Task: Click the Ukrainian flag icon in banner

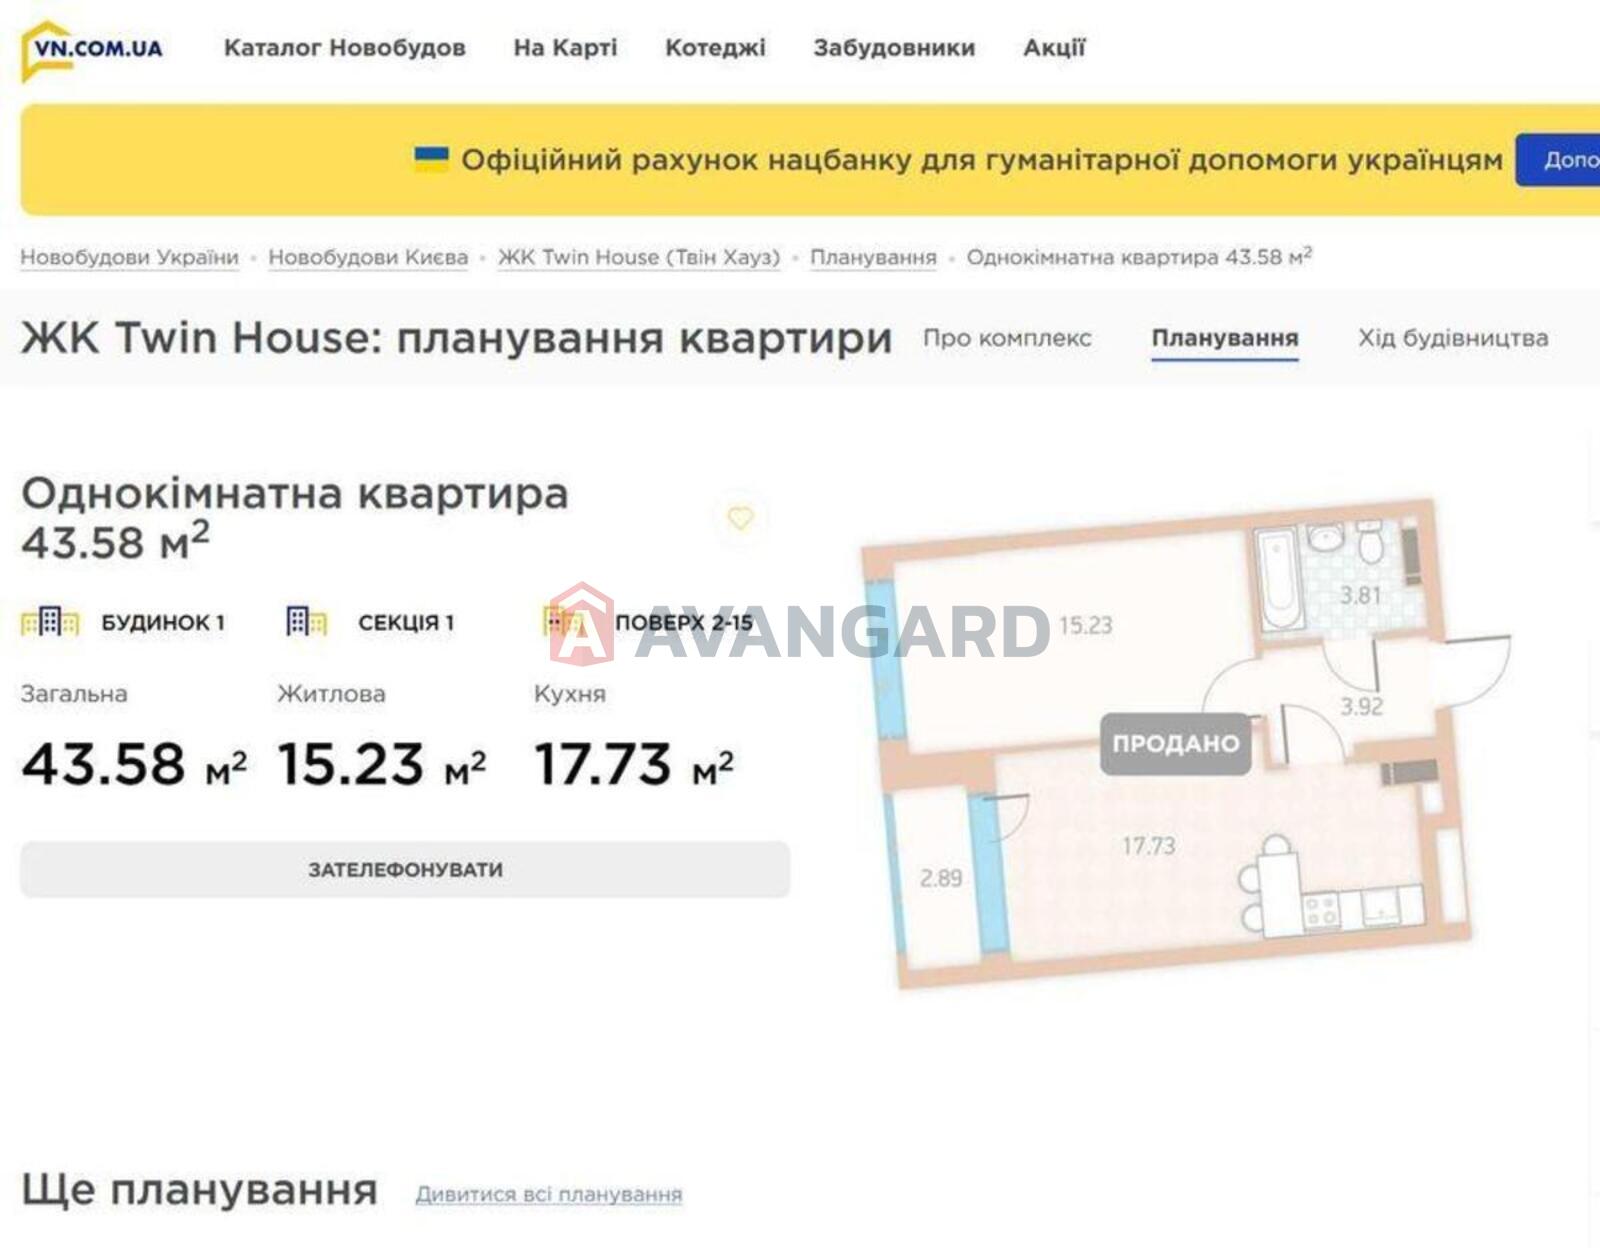Action: pos(432,159)
